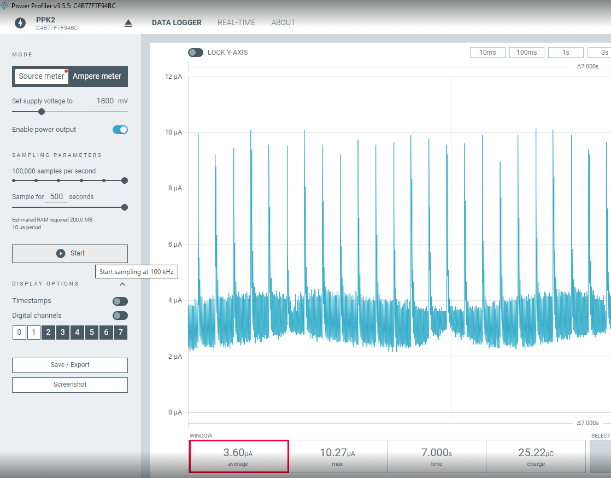Open the About tab
The image size is (611, 478).
[284, 22]
